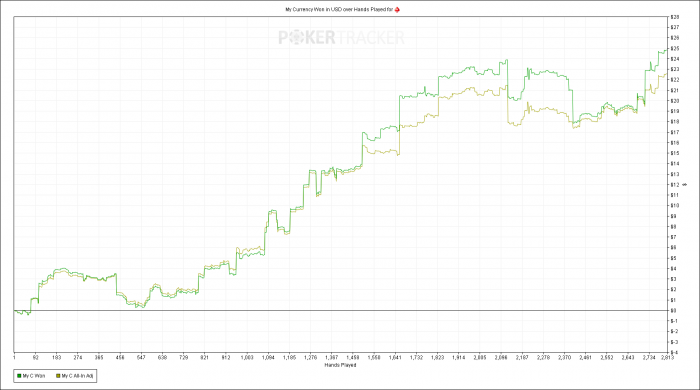Image resolution: width=700 pixels, height=390 pixels.
Task: Click the $25 y-axis tick label
Action: pos(675,48)
